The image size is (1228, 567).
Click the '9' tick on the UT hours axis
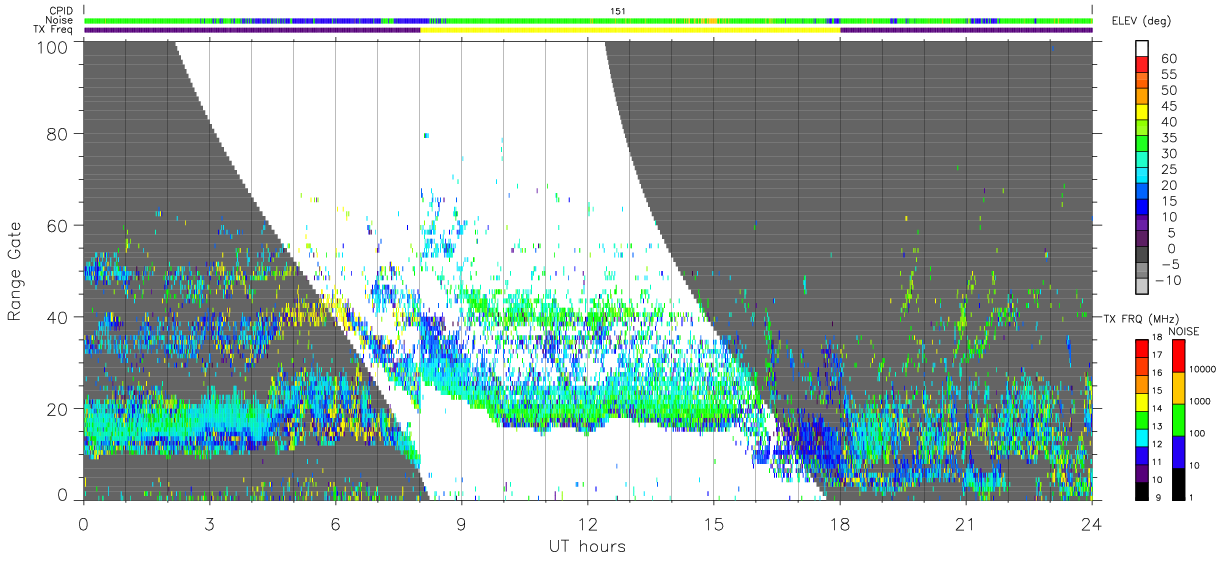coord(461,523)
